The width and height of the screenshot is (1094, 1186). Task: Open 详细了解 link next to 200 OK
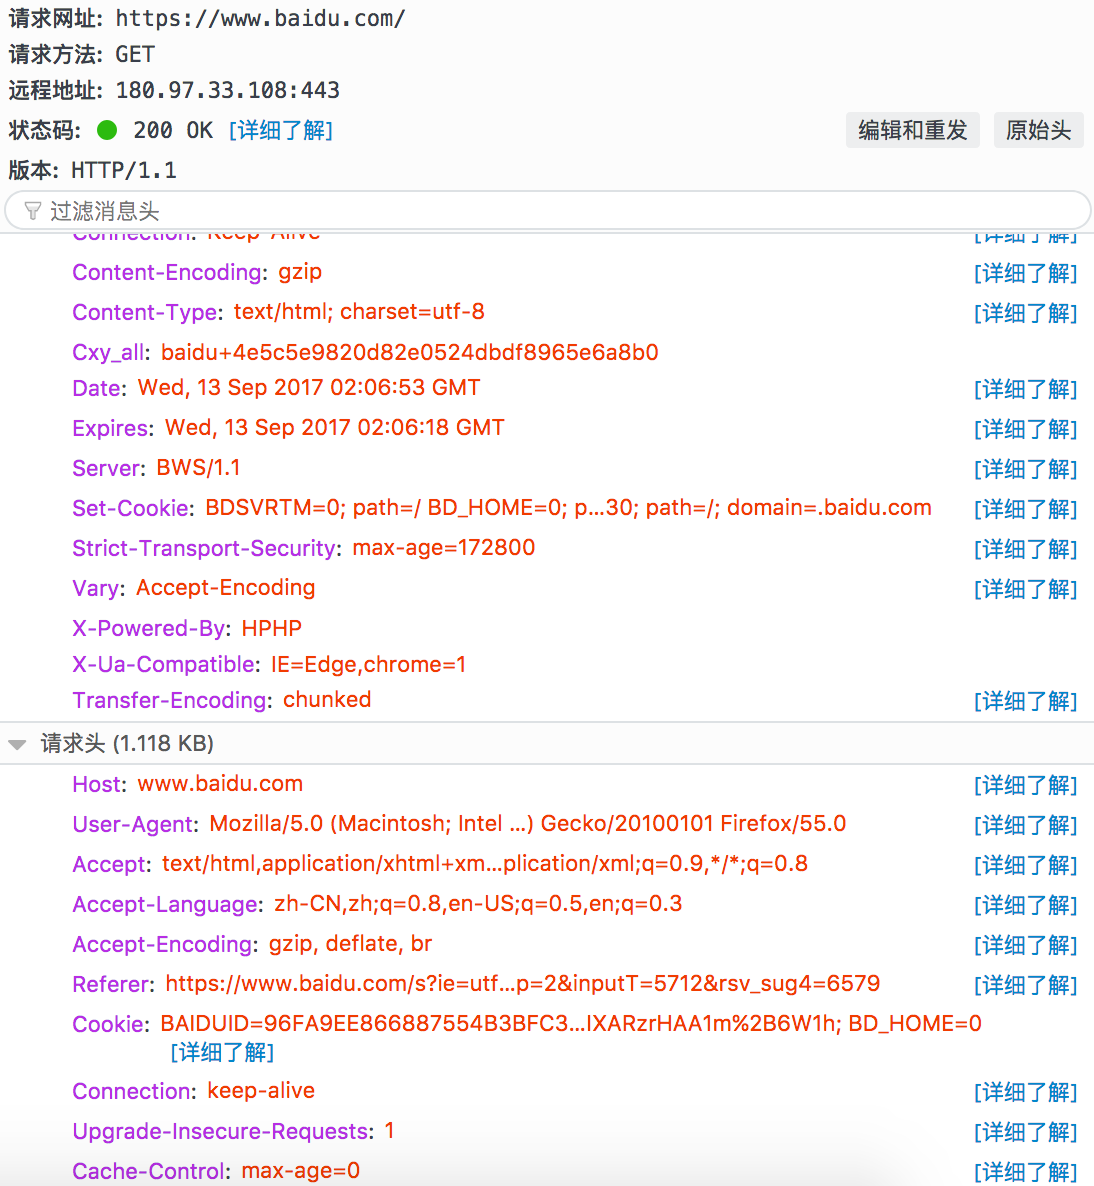(x=281, y=130)
